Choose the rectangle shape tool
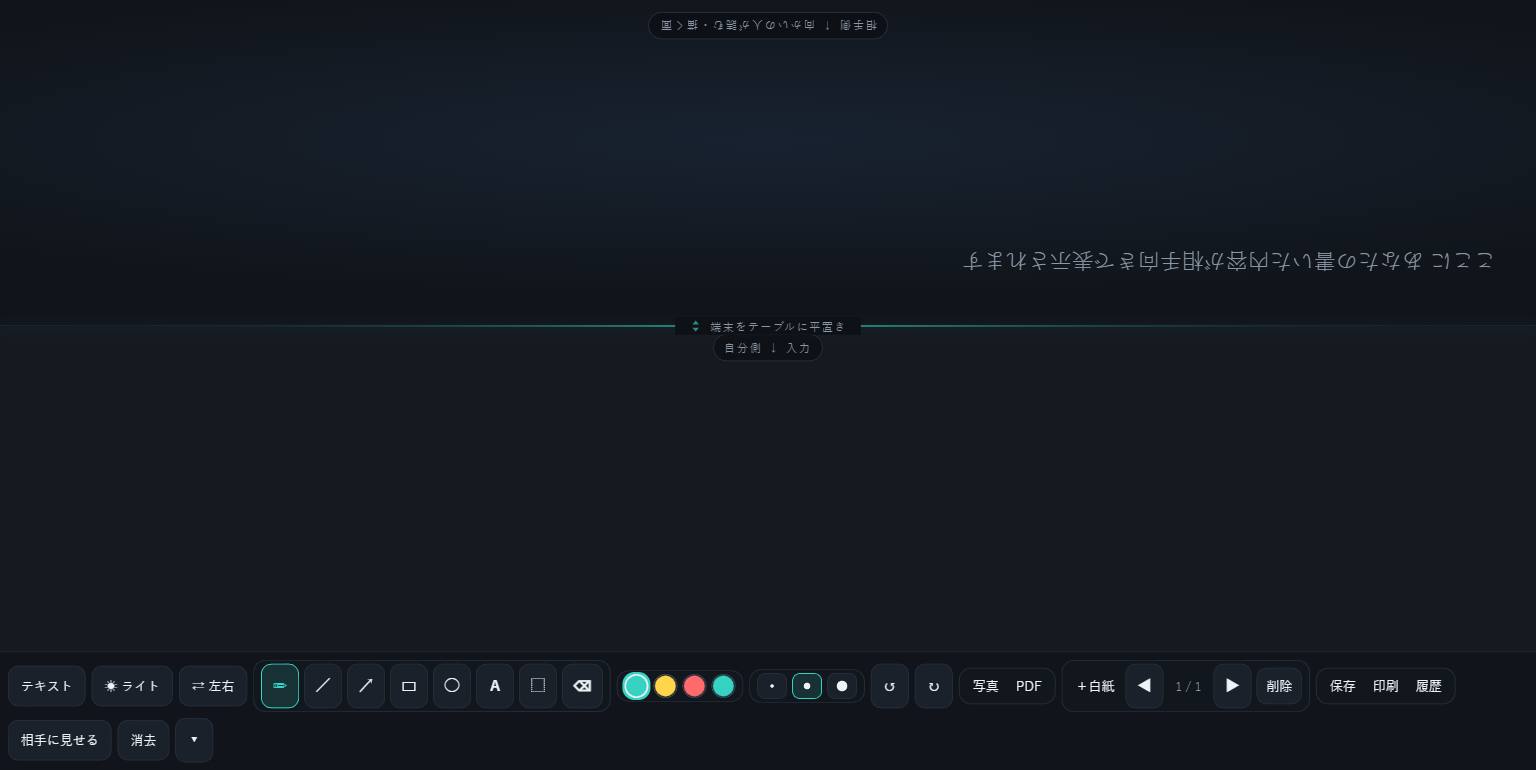The image size is (1536, 770). pyautogui.click(x=409, y=686)
